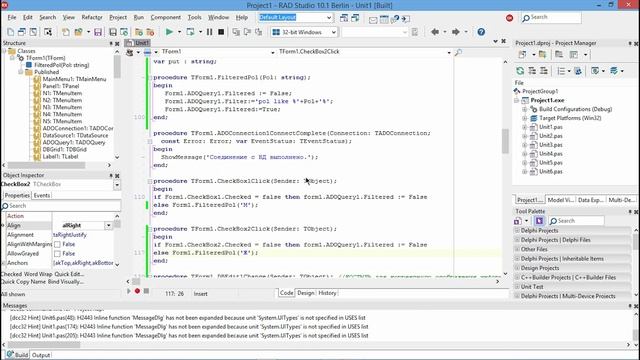Image resolution: width=640 pixels, height=360 pixels.
Task: Click the Object Inspector property search field
Action: click(61, 206)
